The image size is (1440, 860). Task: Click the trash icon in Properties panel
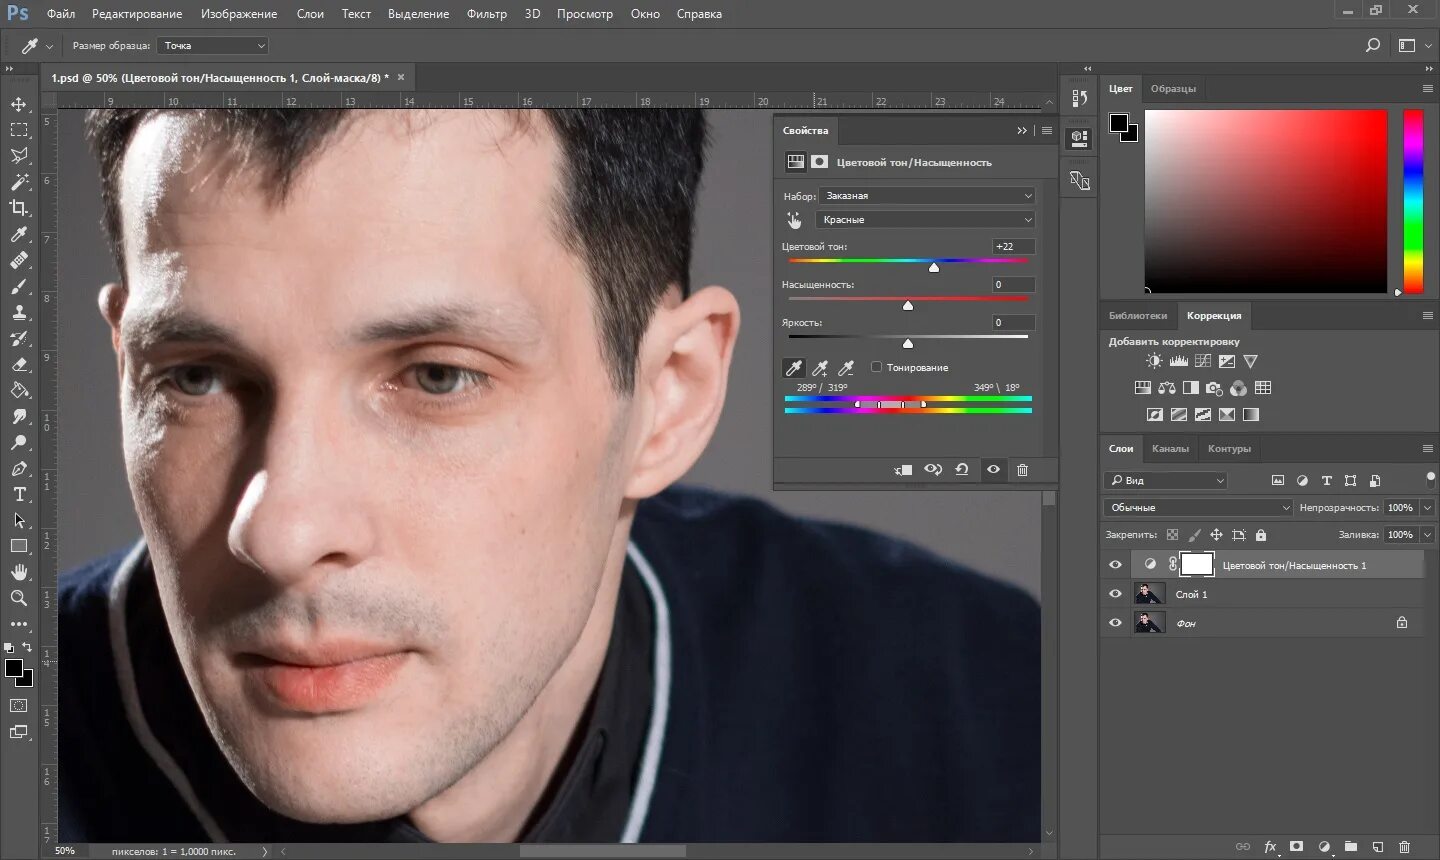pos(1022,469)
